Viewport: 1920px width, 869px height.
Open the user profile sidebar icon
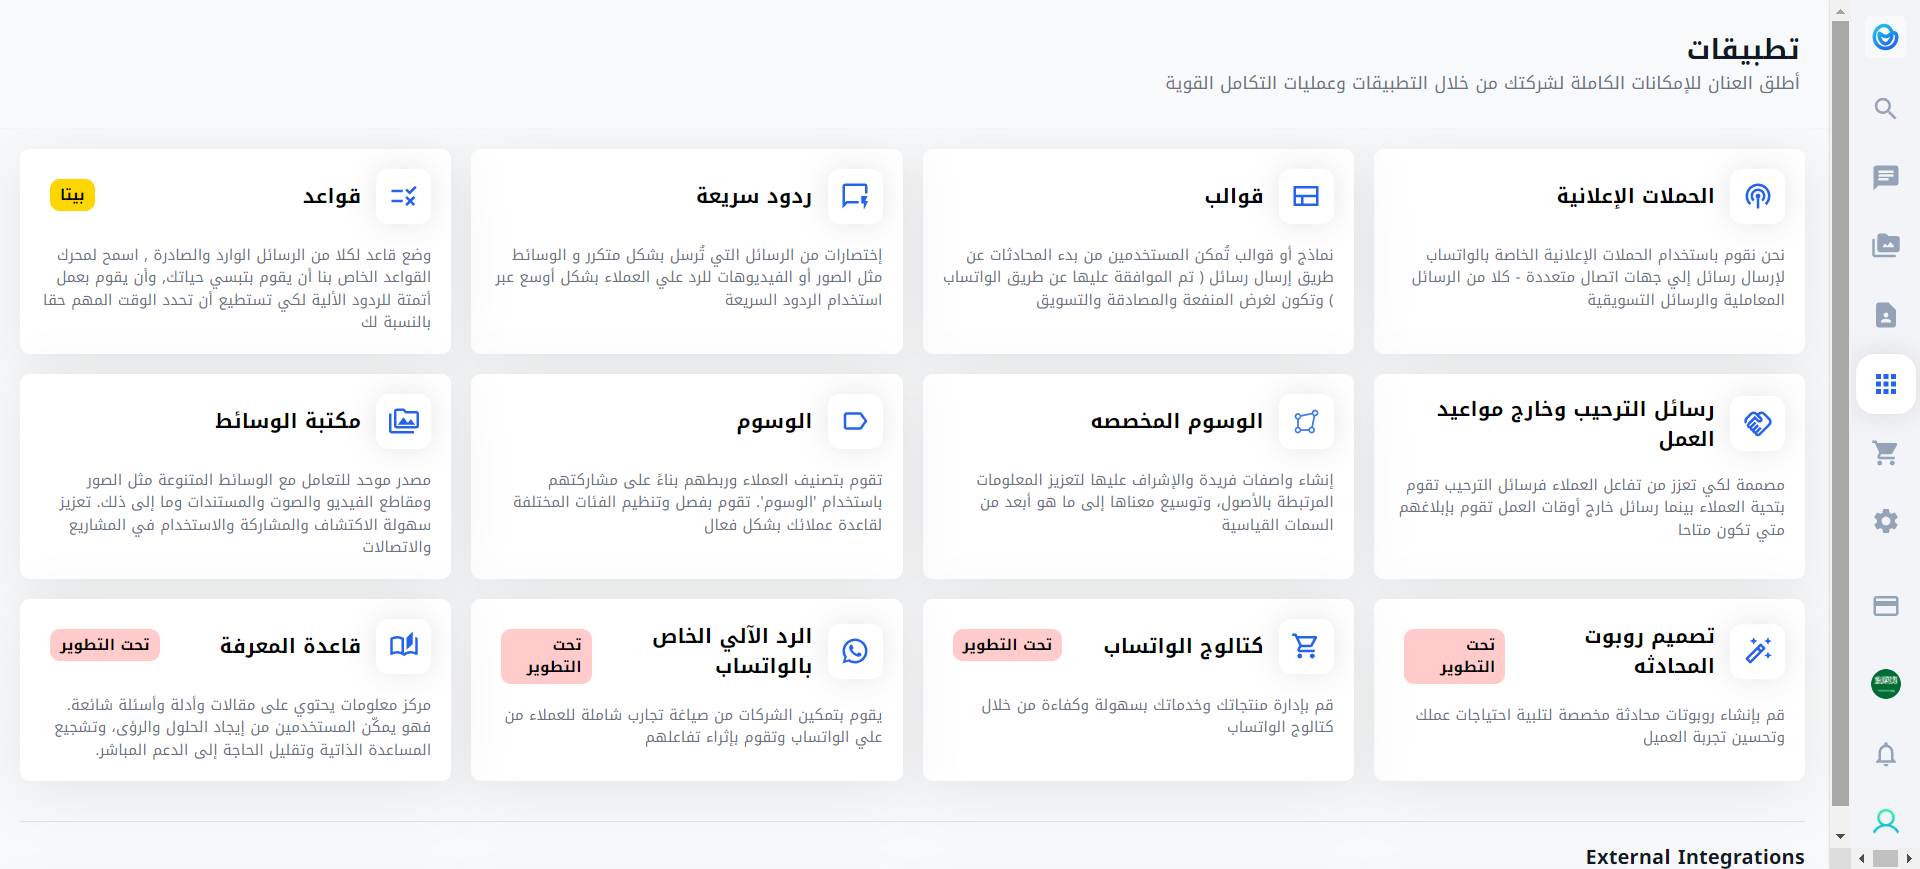click(1885, 822)
